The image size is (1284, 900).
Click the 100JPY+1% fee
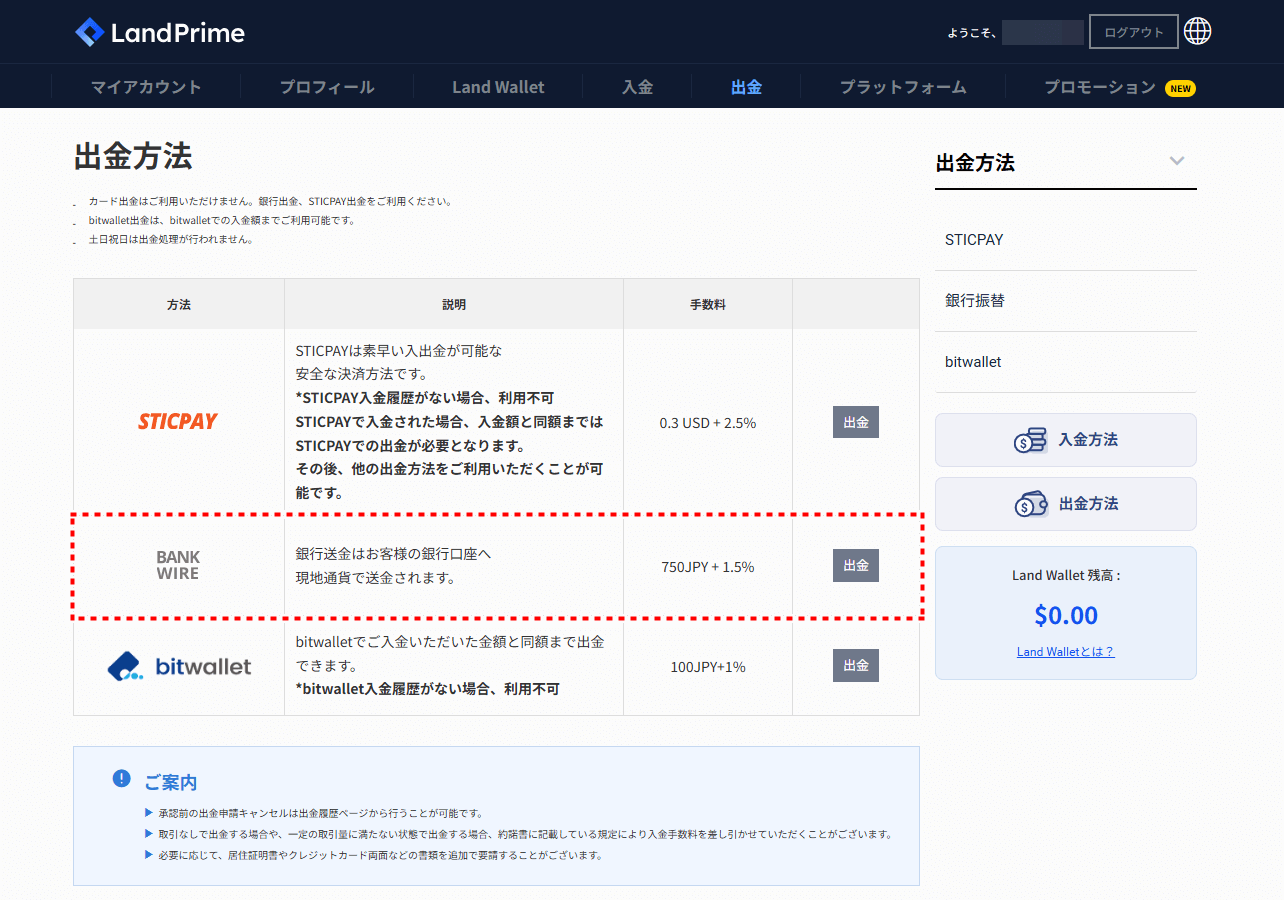tap(708, 667)
